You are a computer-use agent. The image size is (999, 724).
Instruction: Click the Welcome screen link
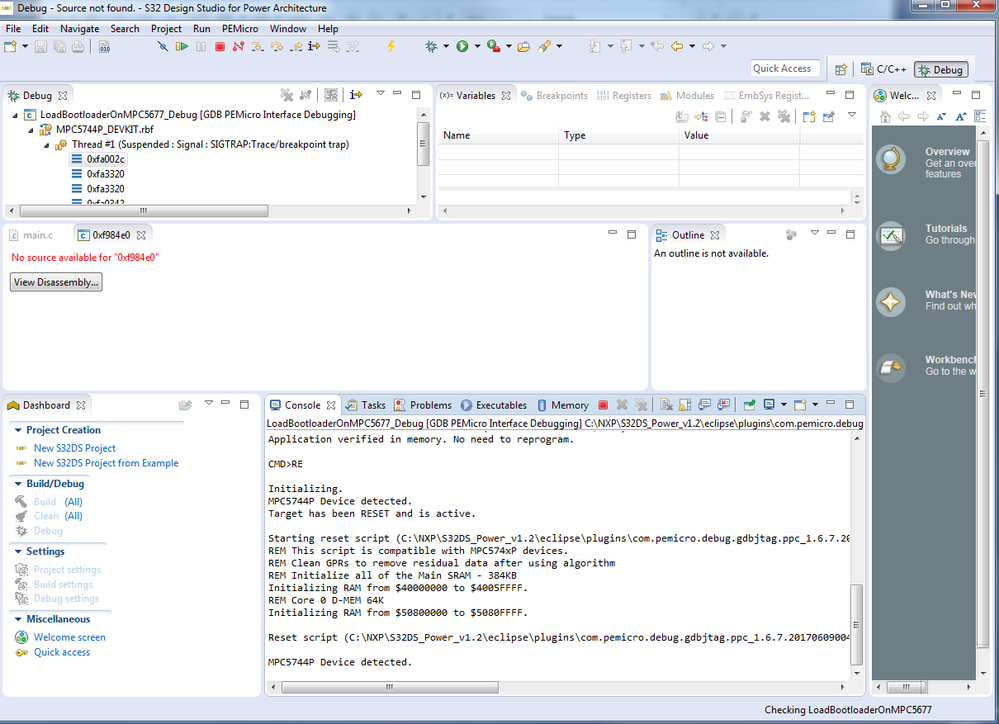(69, 637)
